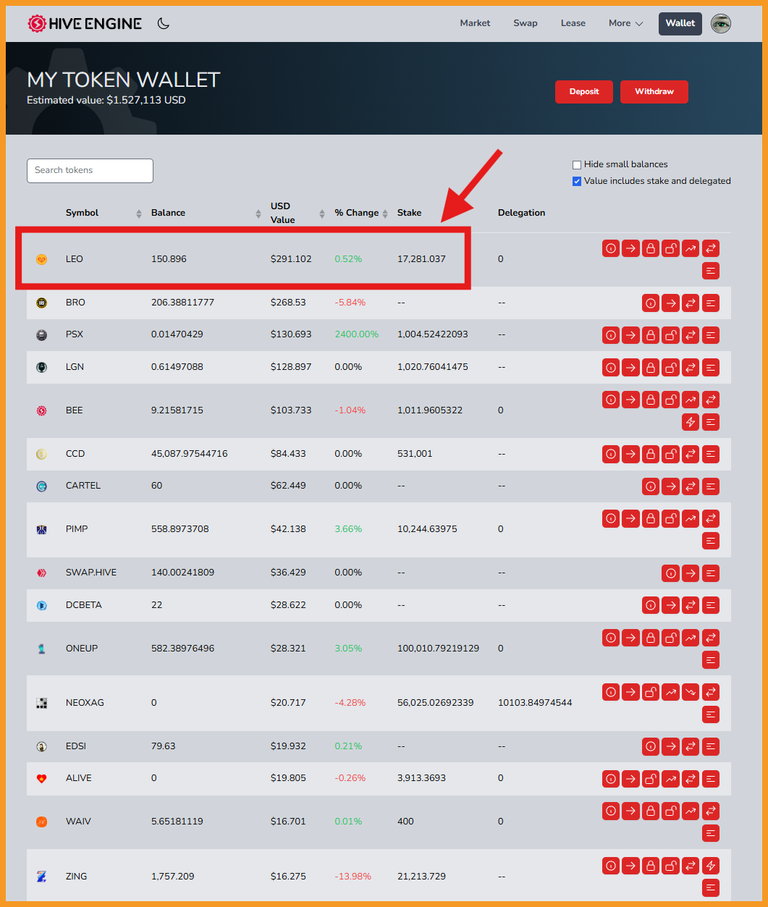Click the BEE lightning bolt icon
Viewport: 768px width, 907px height.
691,422
